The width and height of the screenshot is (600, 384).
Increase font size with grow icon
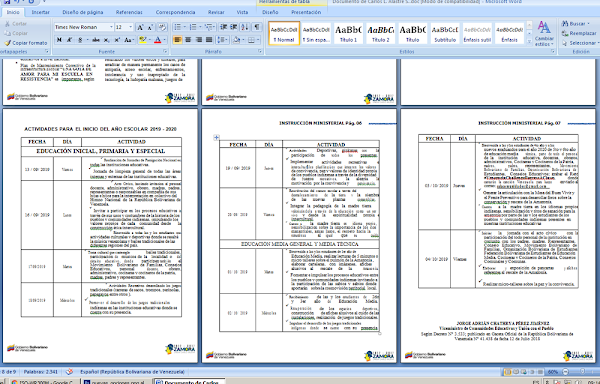[140, 27]
